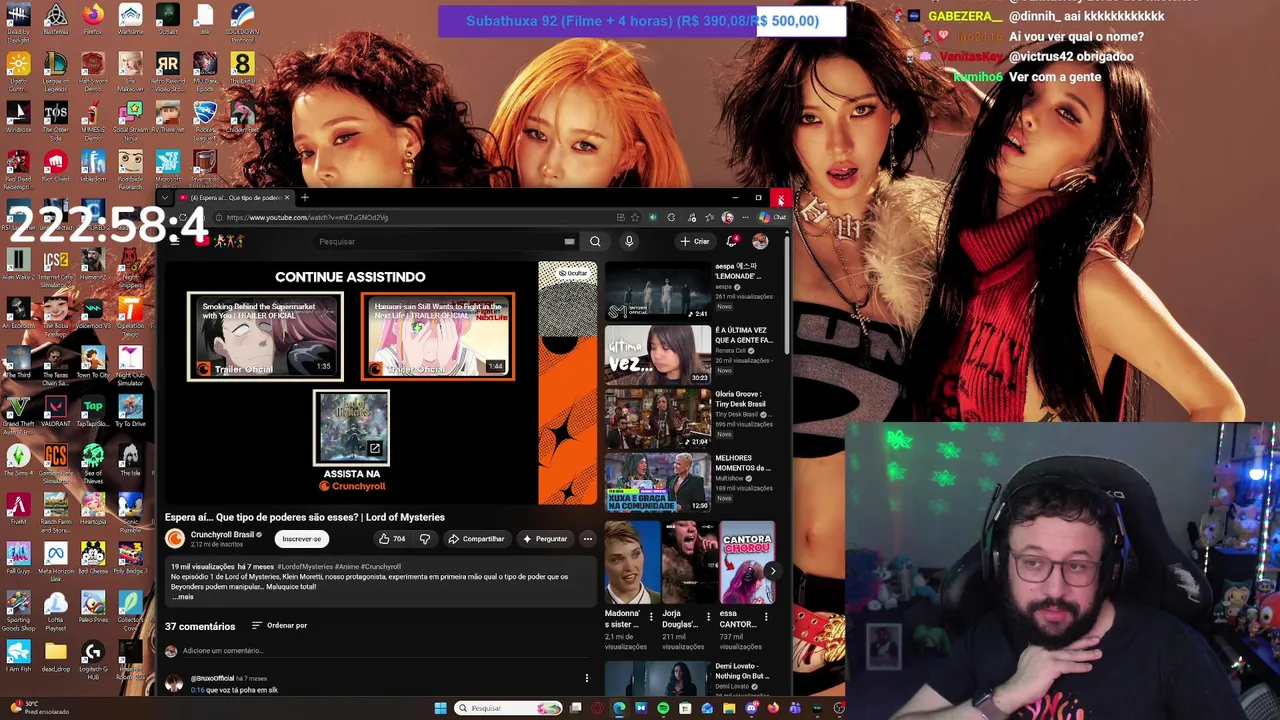Open the VALORANT desktop icon
The image size is (1280, 720).
[x=55, y=410]
